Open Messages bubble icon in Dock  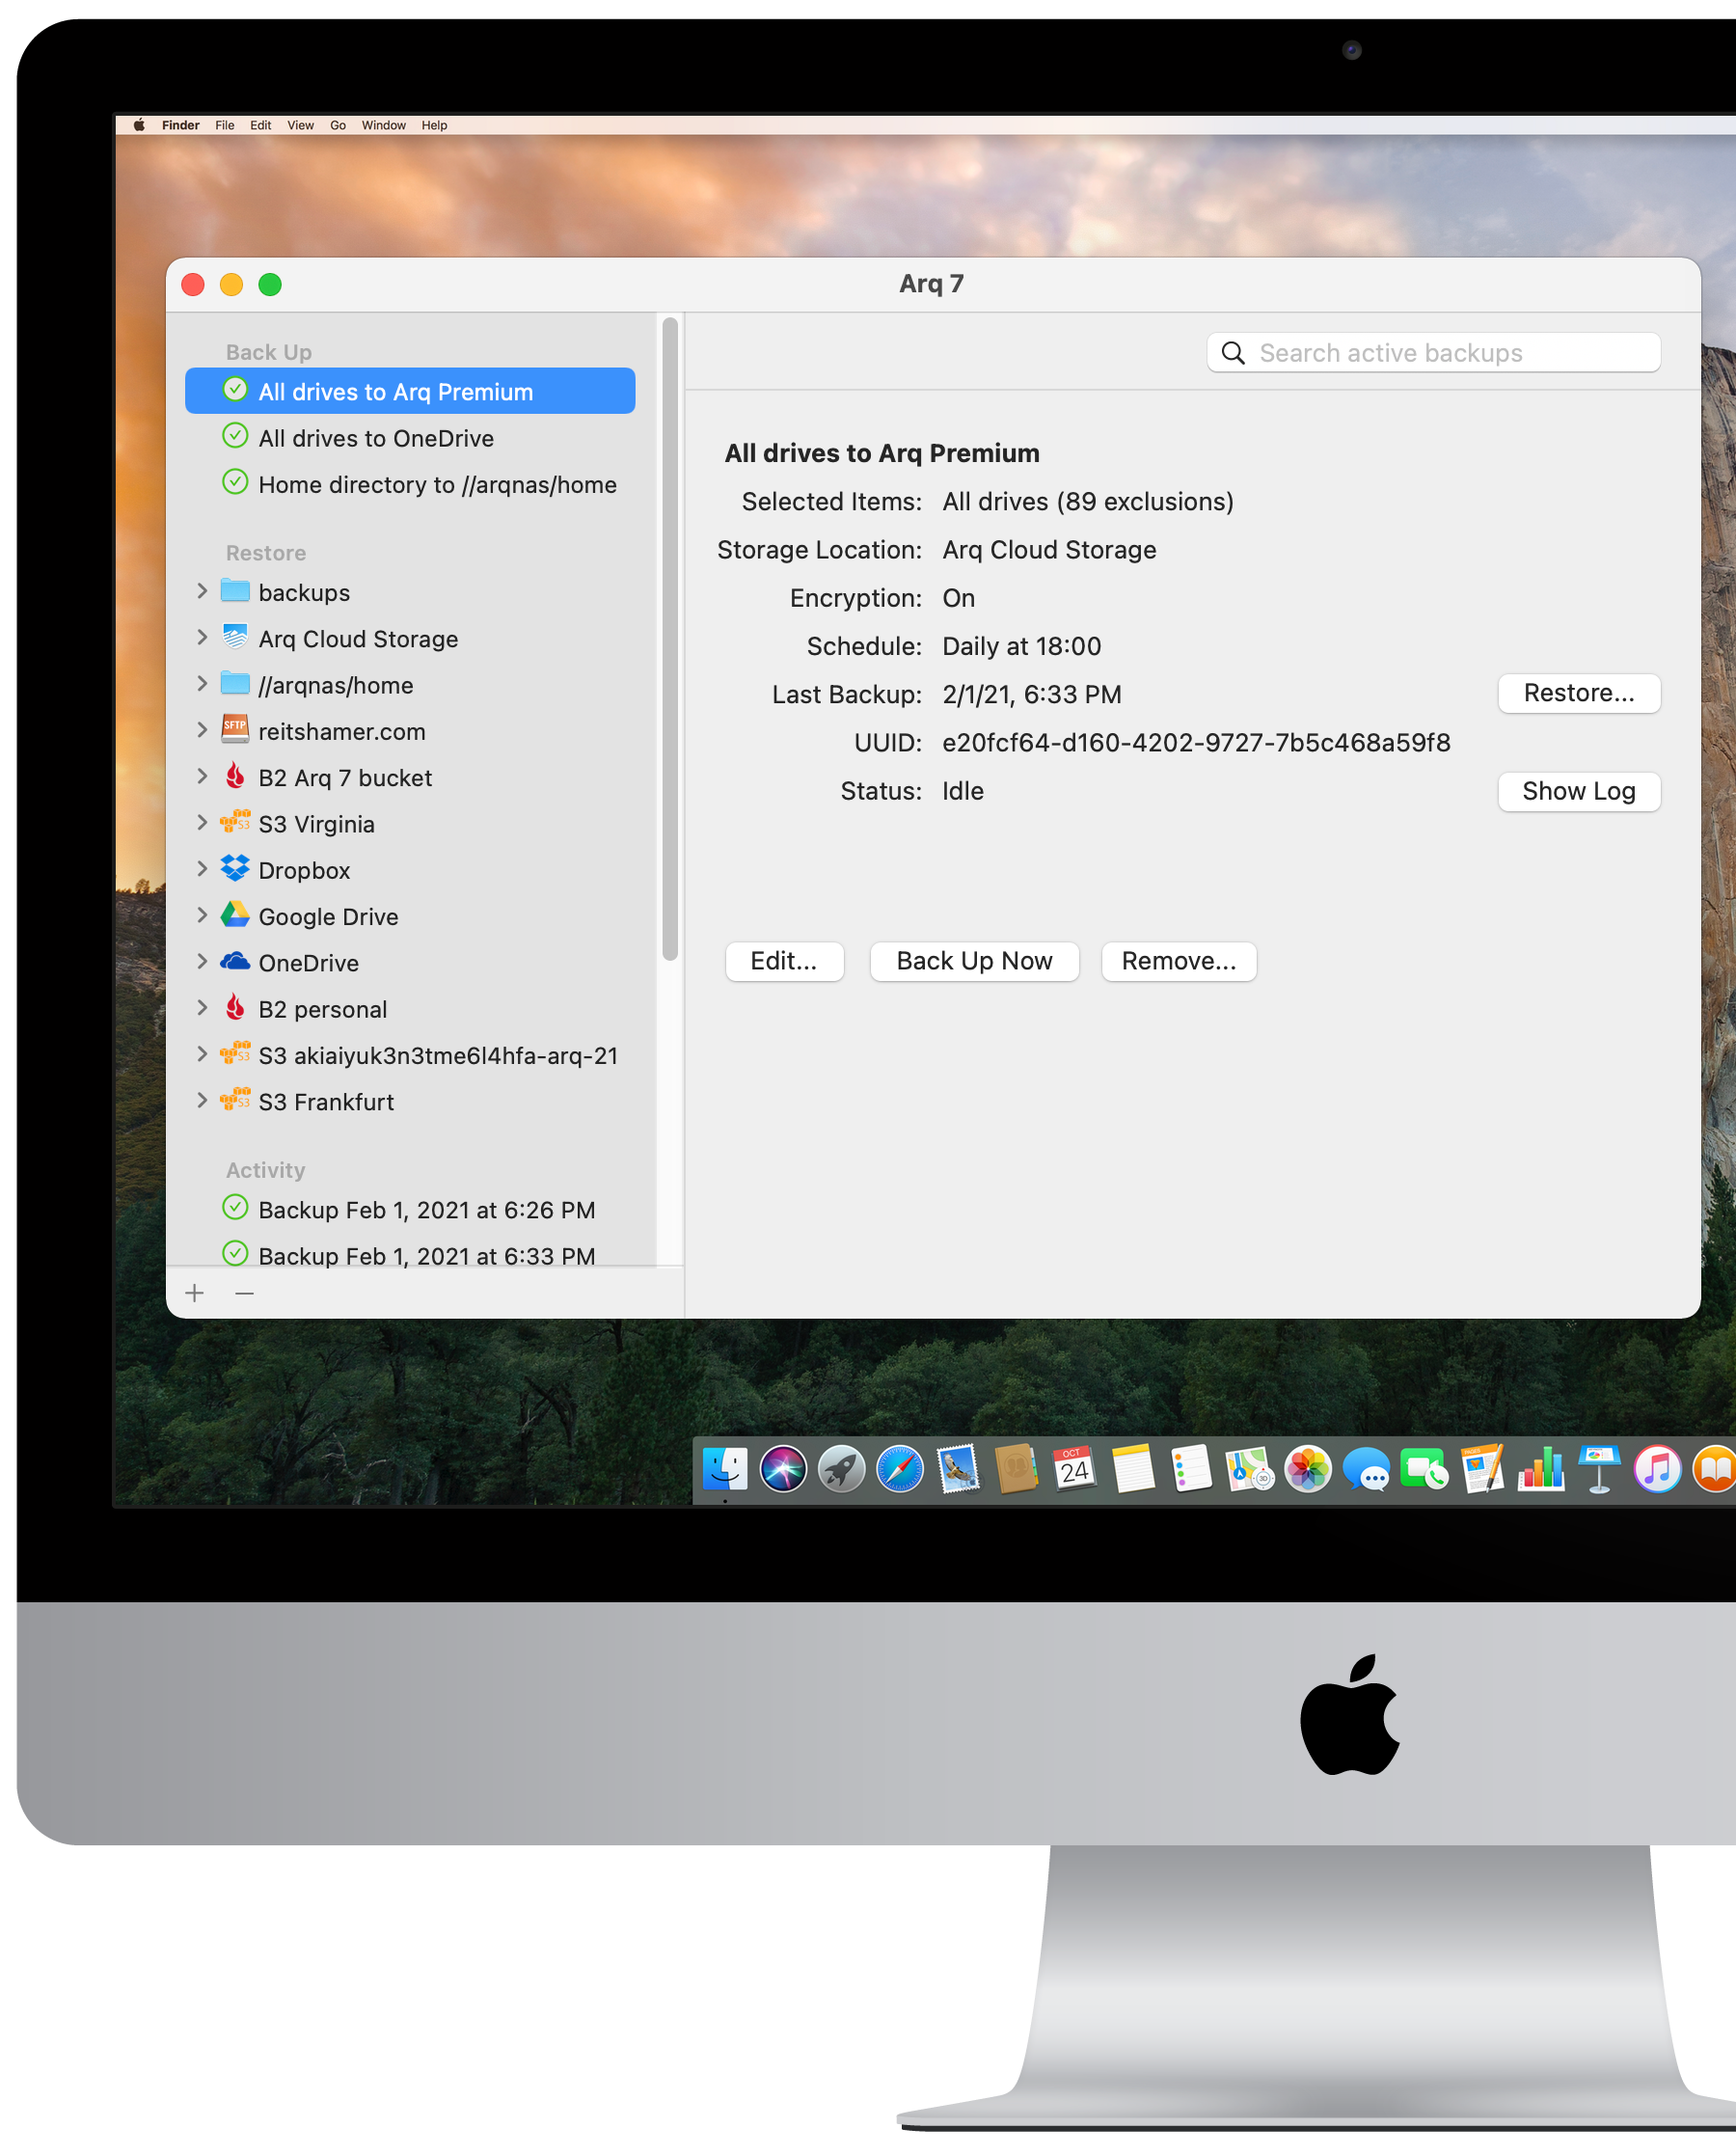pyautogui.click(x=1366, y=1470)
